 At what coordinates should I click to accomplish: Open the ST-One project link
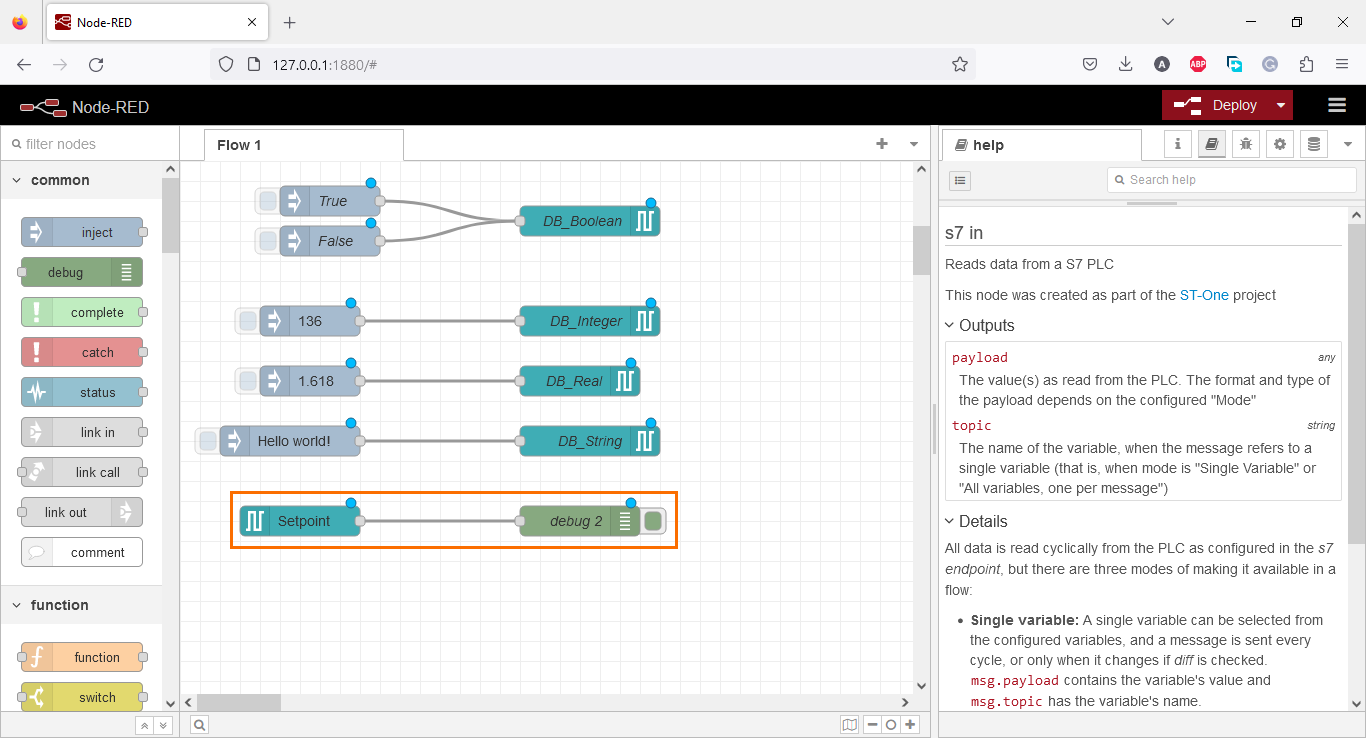click(x=1204, y=295)
